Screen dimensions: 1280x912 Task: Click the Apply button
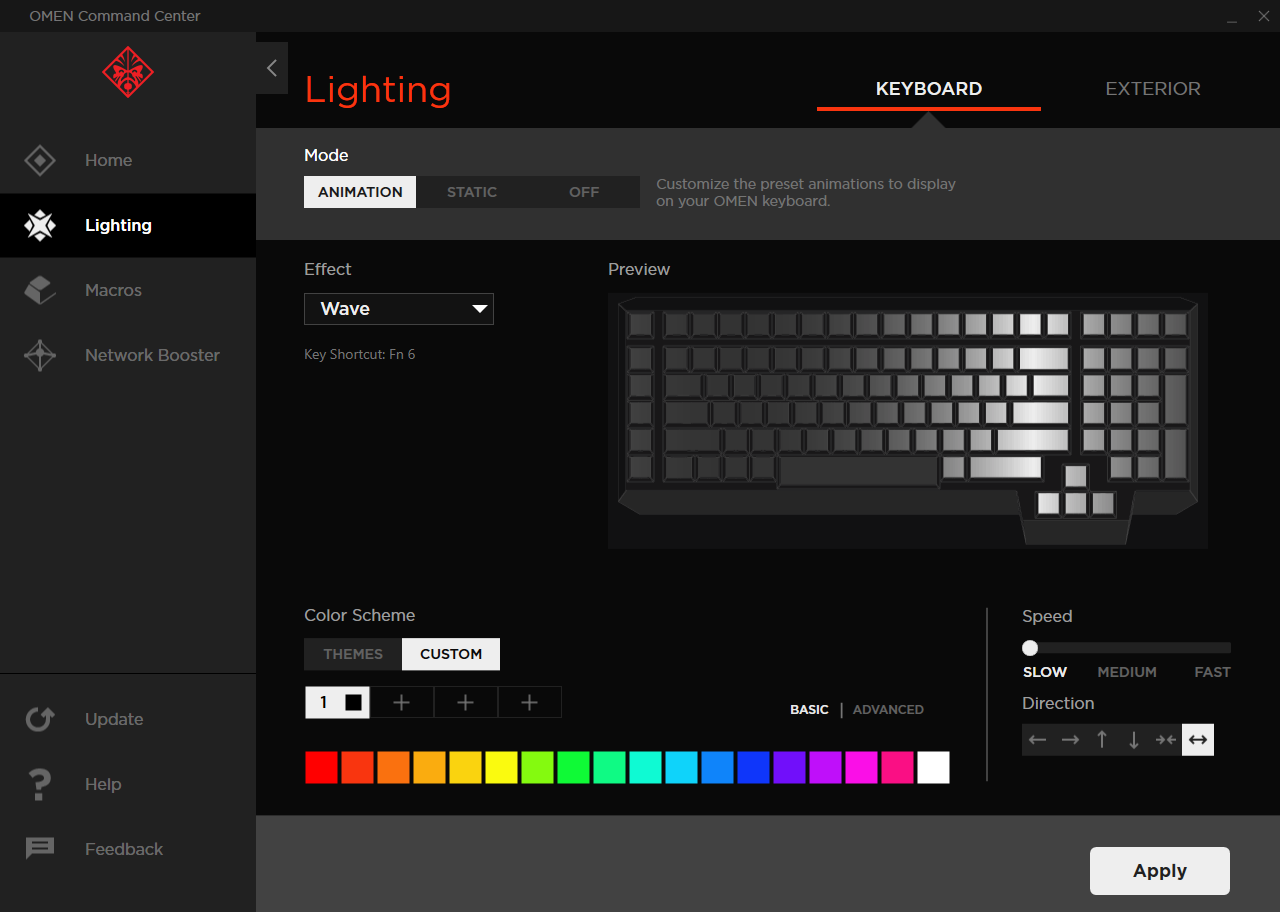(1160, 871)
